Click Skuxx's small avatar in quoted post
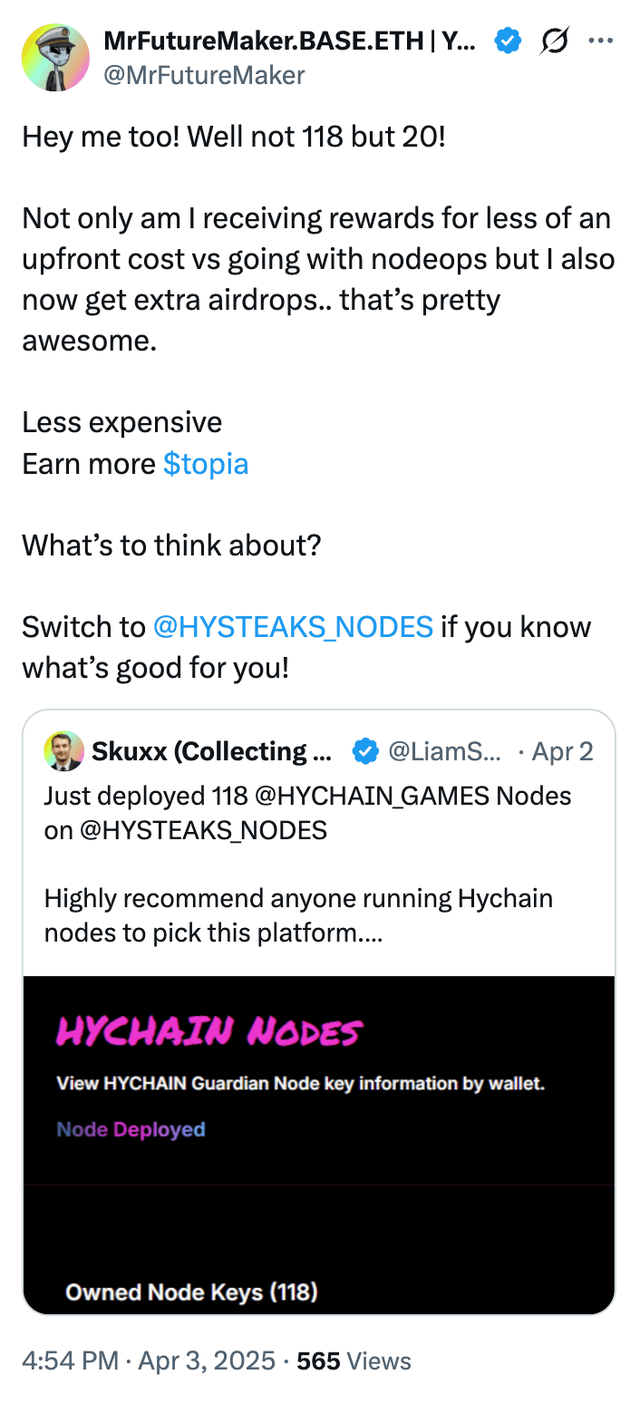 64,751
